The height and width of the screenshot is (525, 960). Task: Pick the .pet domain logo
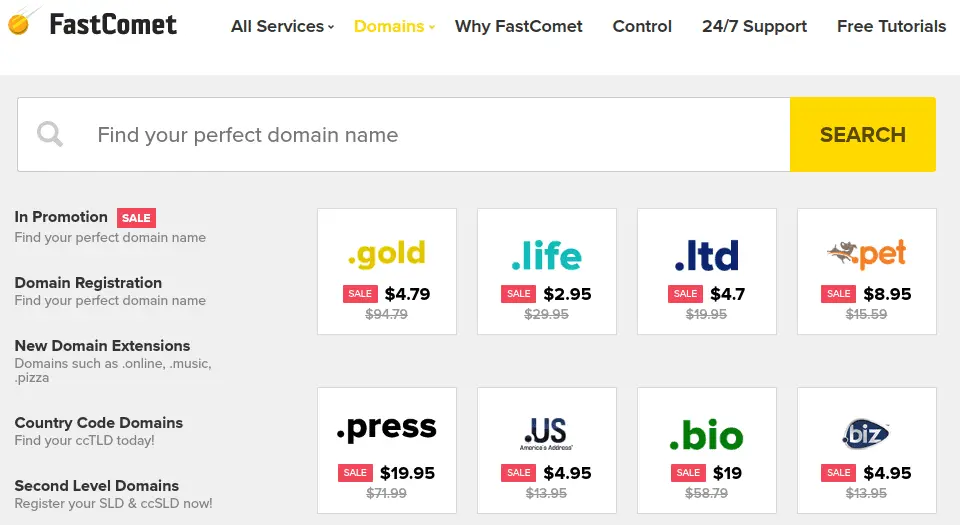[x=866, y=254]
